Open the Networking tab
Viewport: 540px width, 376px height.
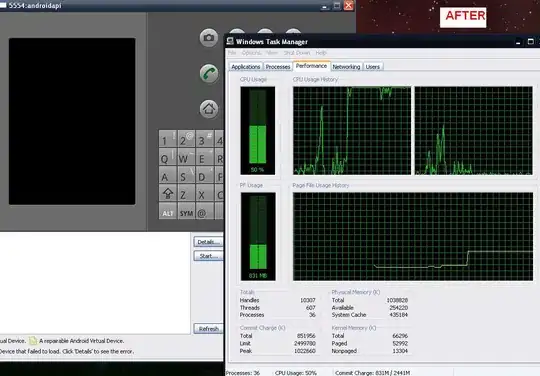tap(346, 67)
